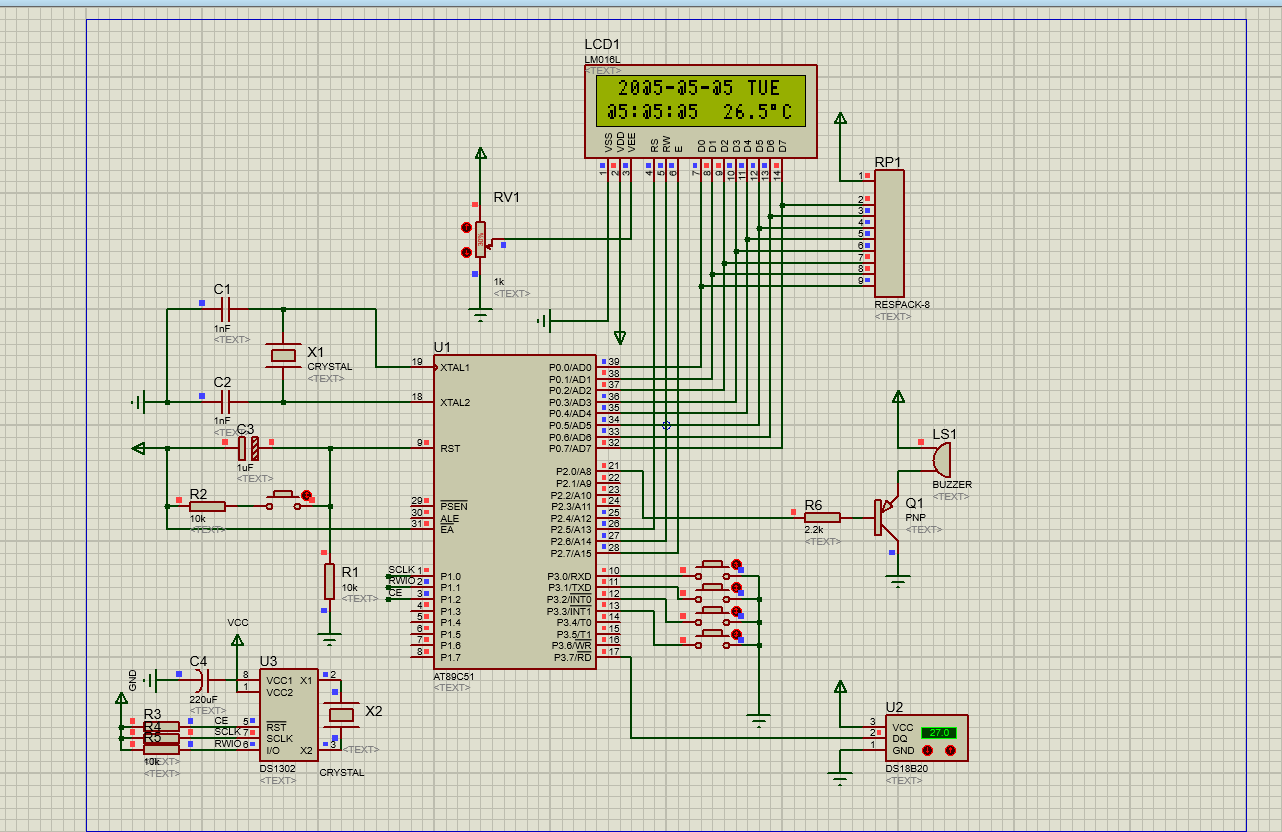Image resolution: width=1282 pixels, height=832 pixels.
Task: Click the DS18B20 27.0 temperature readout
Action: (x=937, y=733)
